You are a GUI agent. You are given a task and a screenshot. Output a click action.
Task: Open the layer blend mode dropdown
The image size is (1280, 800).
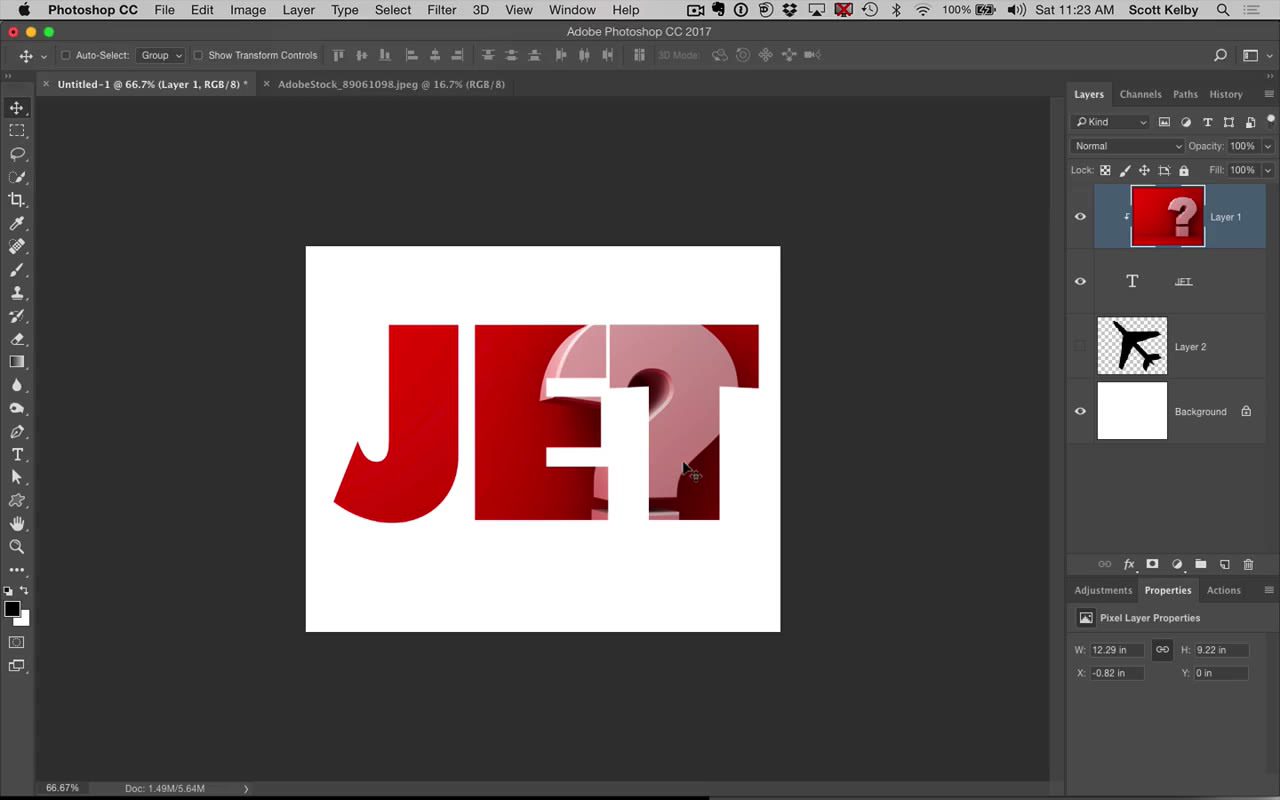1127,145
